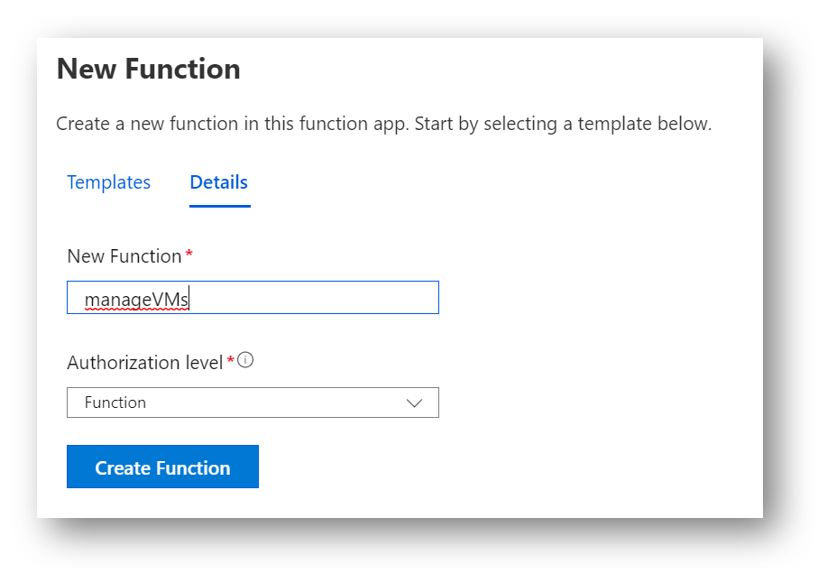
Task: Click the red spellcheck underline under manageVMs
Action: click(136, 310)
